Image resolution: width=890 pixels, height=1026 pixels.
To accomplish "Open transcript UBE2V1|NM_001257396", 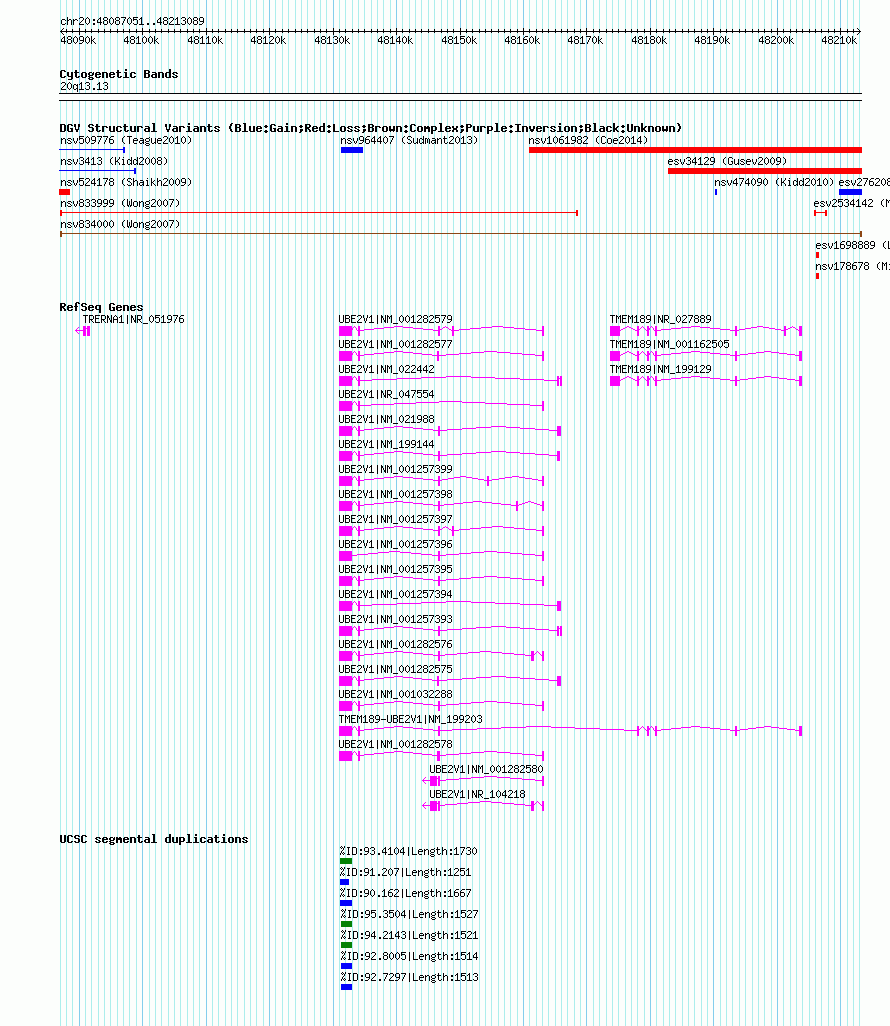I will point(395,544).
